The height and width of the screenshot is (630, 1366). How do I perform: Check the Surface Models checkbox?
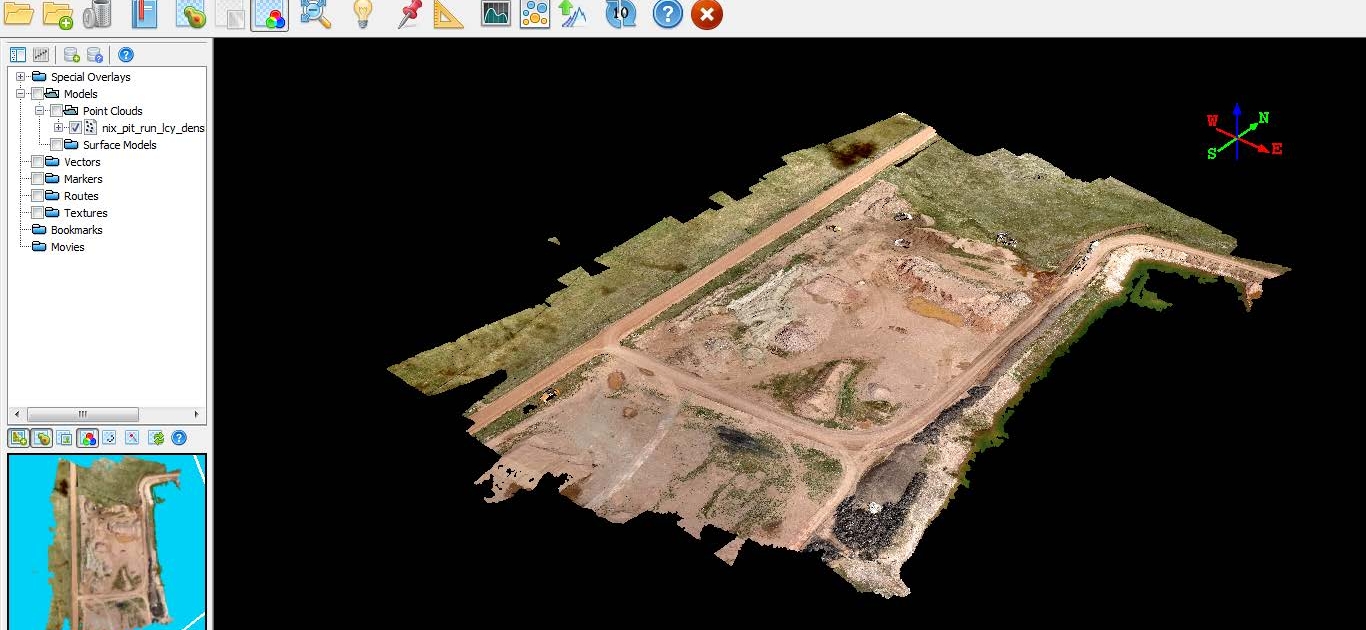tap(57, 145)
